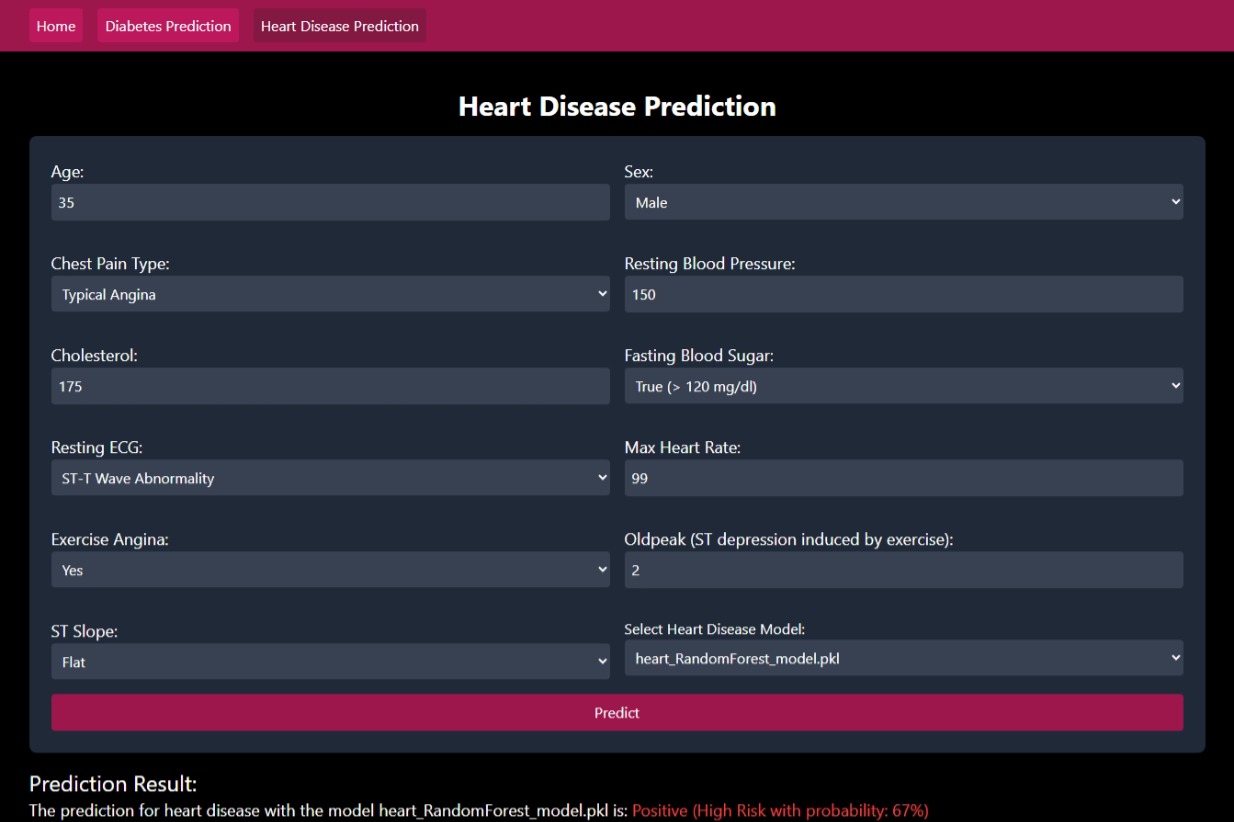Open the Exercise Angina dropdown

(x=330, y=570)
